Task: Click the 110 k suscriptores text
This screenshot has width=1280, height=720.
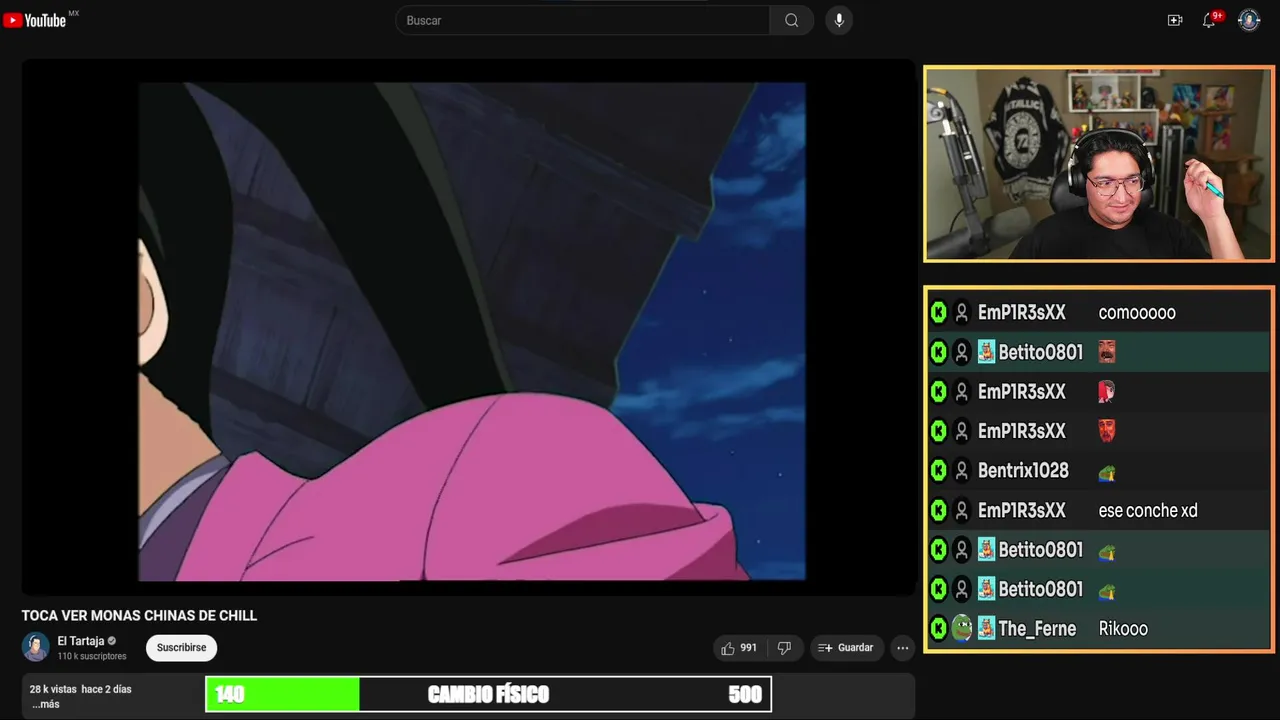Action: point(92,656)
